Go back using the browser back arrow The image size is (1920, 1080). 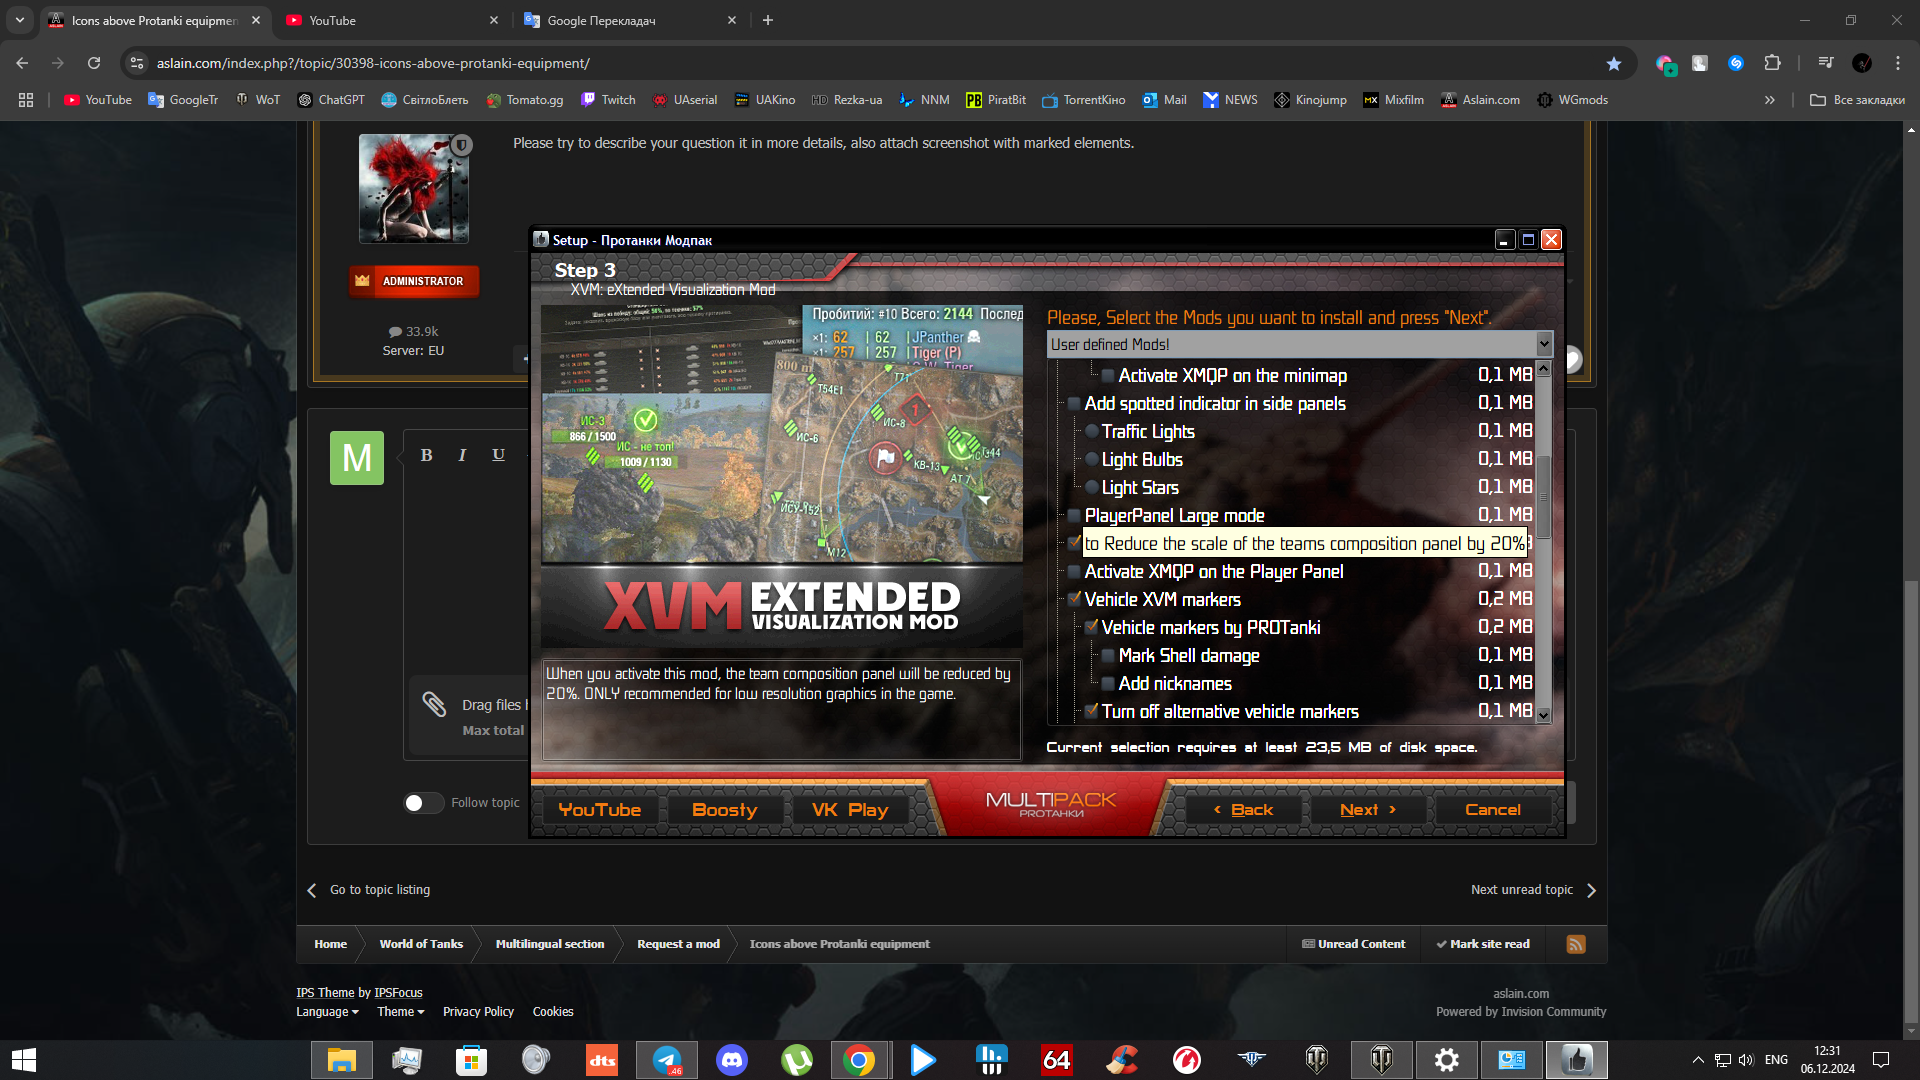tap(22, 63)
